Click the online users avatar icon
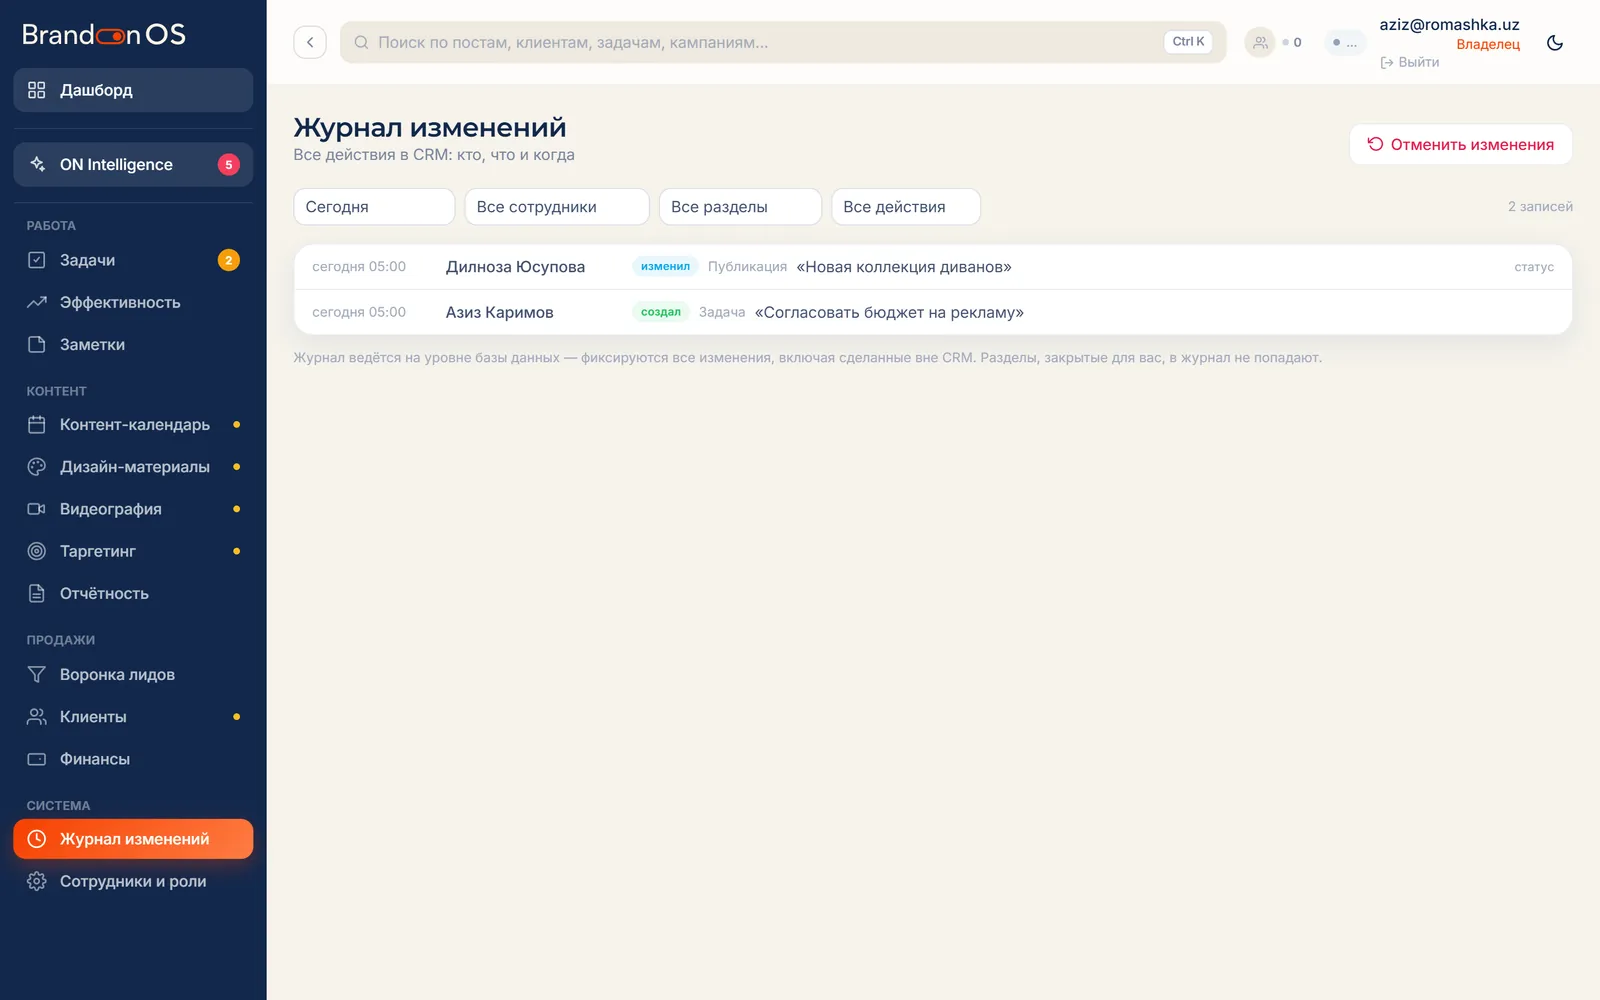Image resolution: width=1600 pixels, height=1000 pixels. click(1260, 42)
